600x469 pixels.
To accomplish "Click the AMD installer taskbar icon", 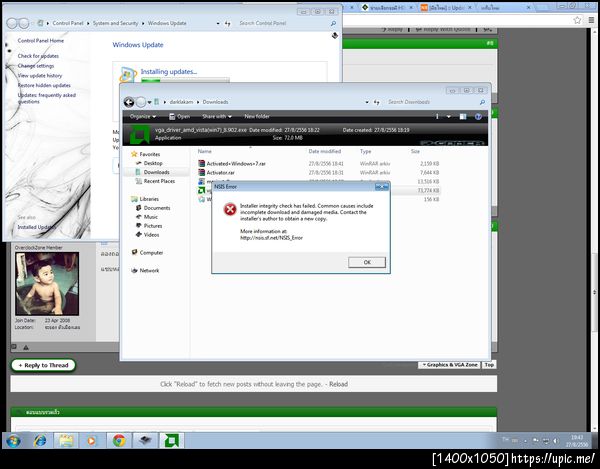I will pyautogui.click(x=171, y=441).
